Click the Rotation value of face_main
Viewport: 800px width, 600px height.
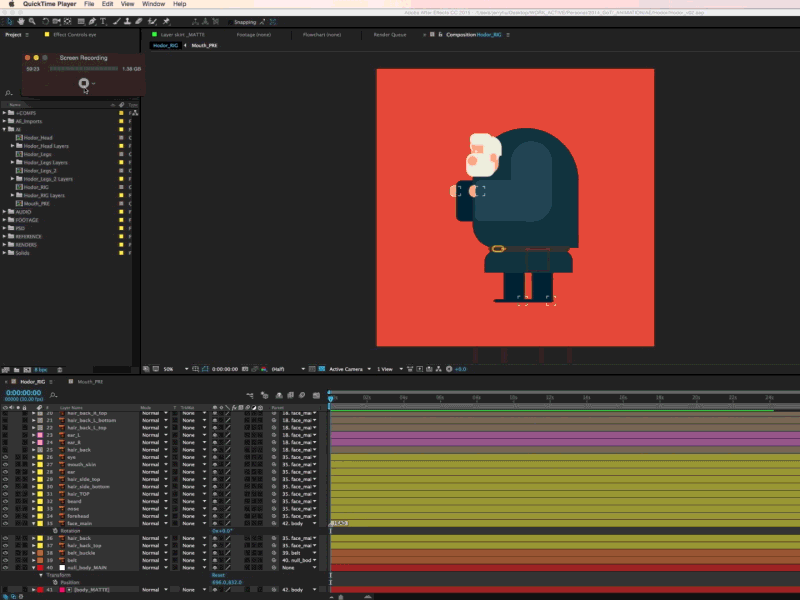tap(222, 531)
